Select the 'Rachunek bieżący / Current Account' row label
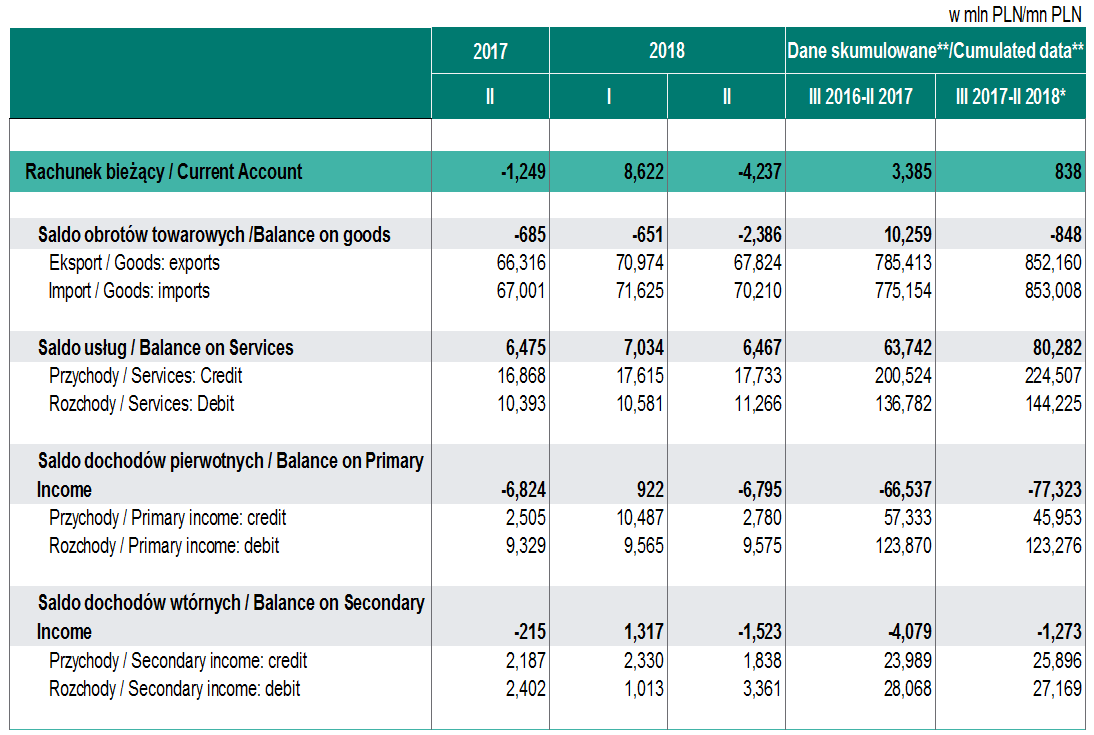 click(163, 172)
